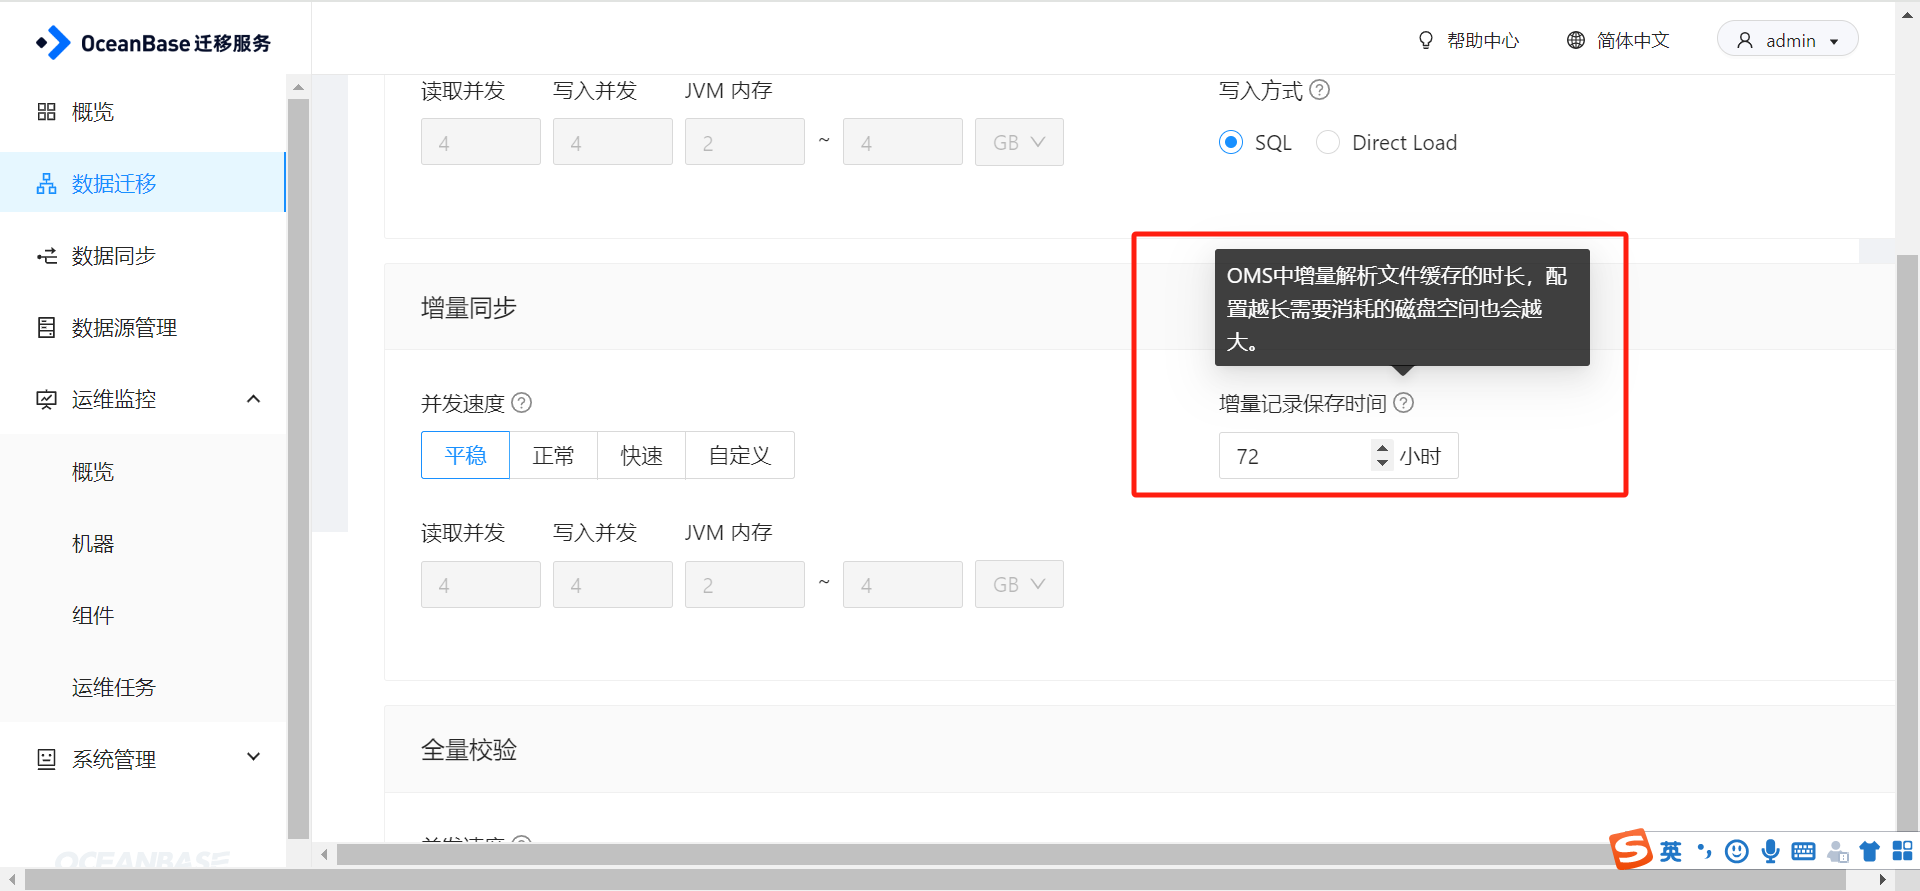Increase the retention hours with up arrow
Viewport: 1920px width, 891px height.
pos(1382,447)
